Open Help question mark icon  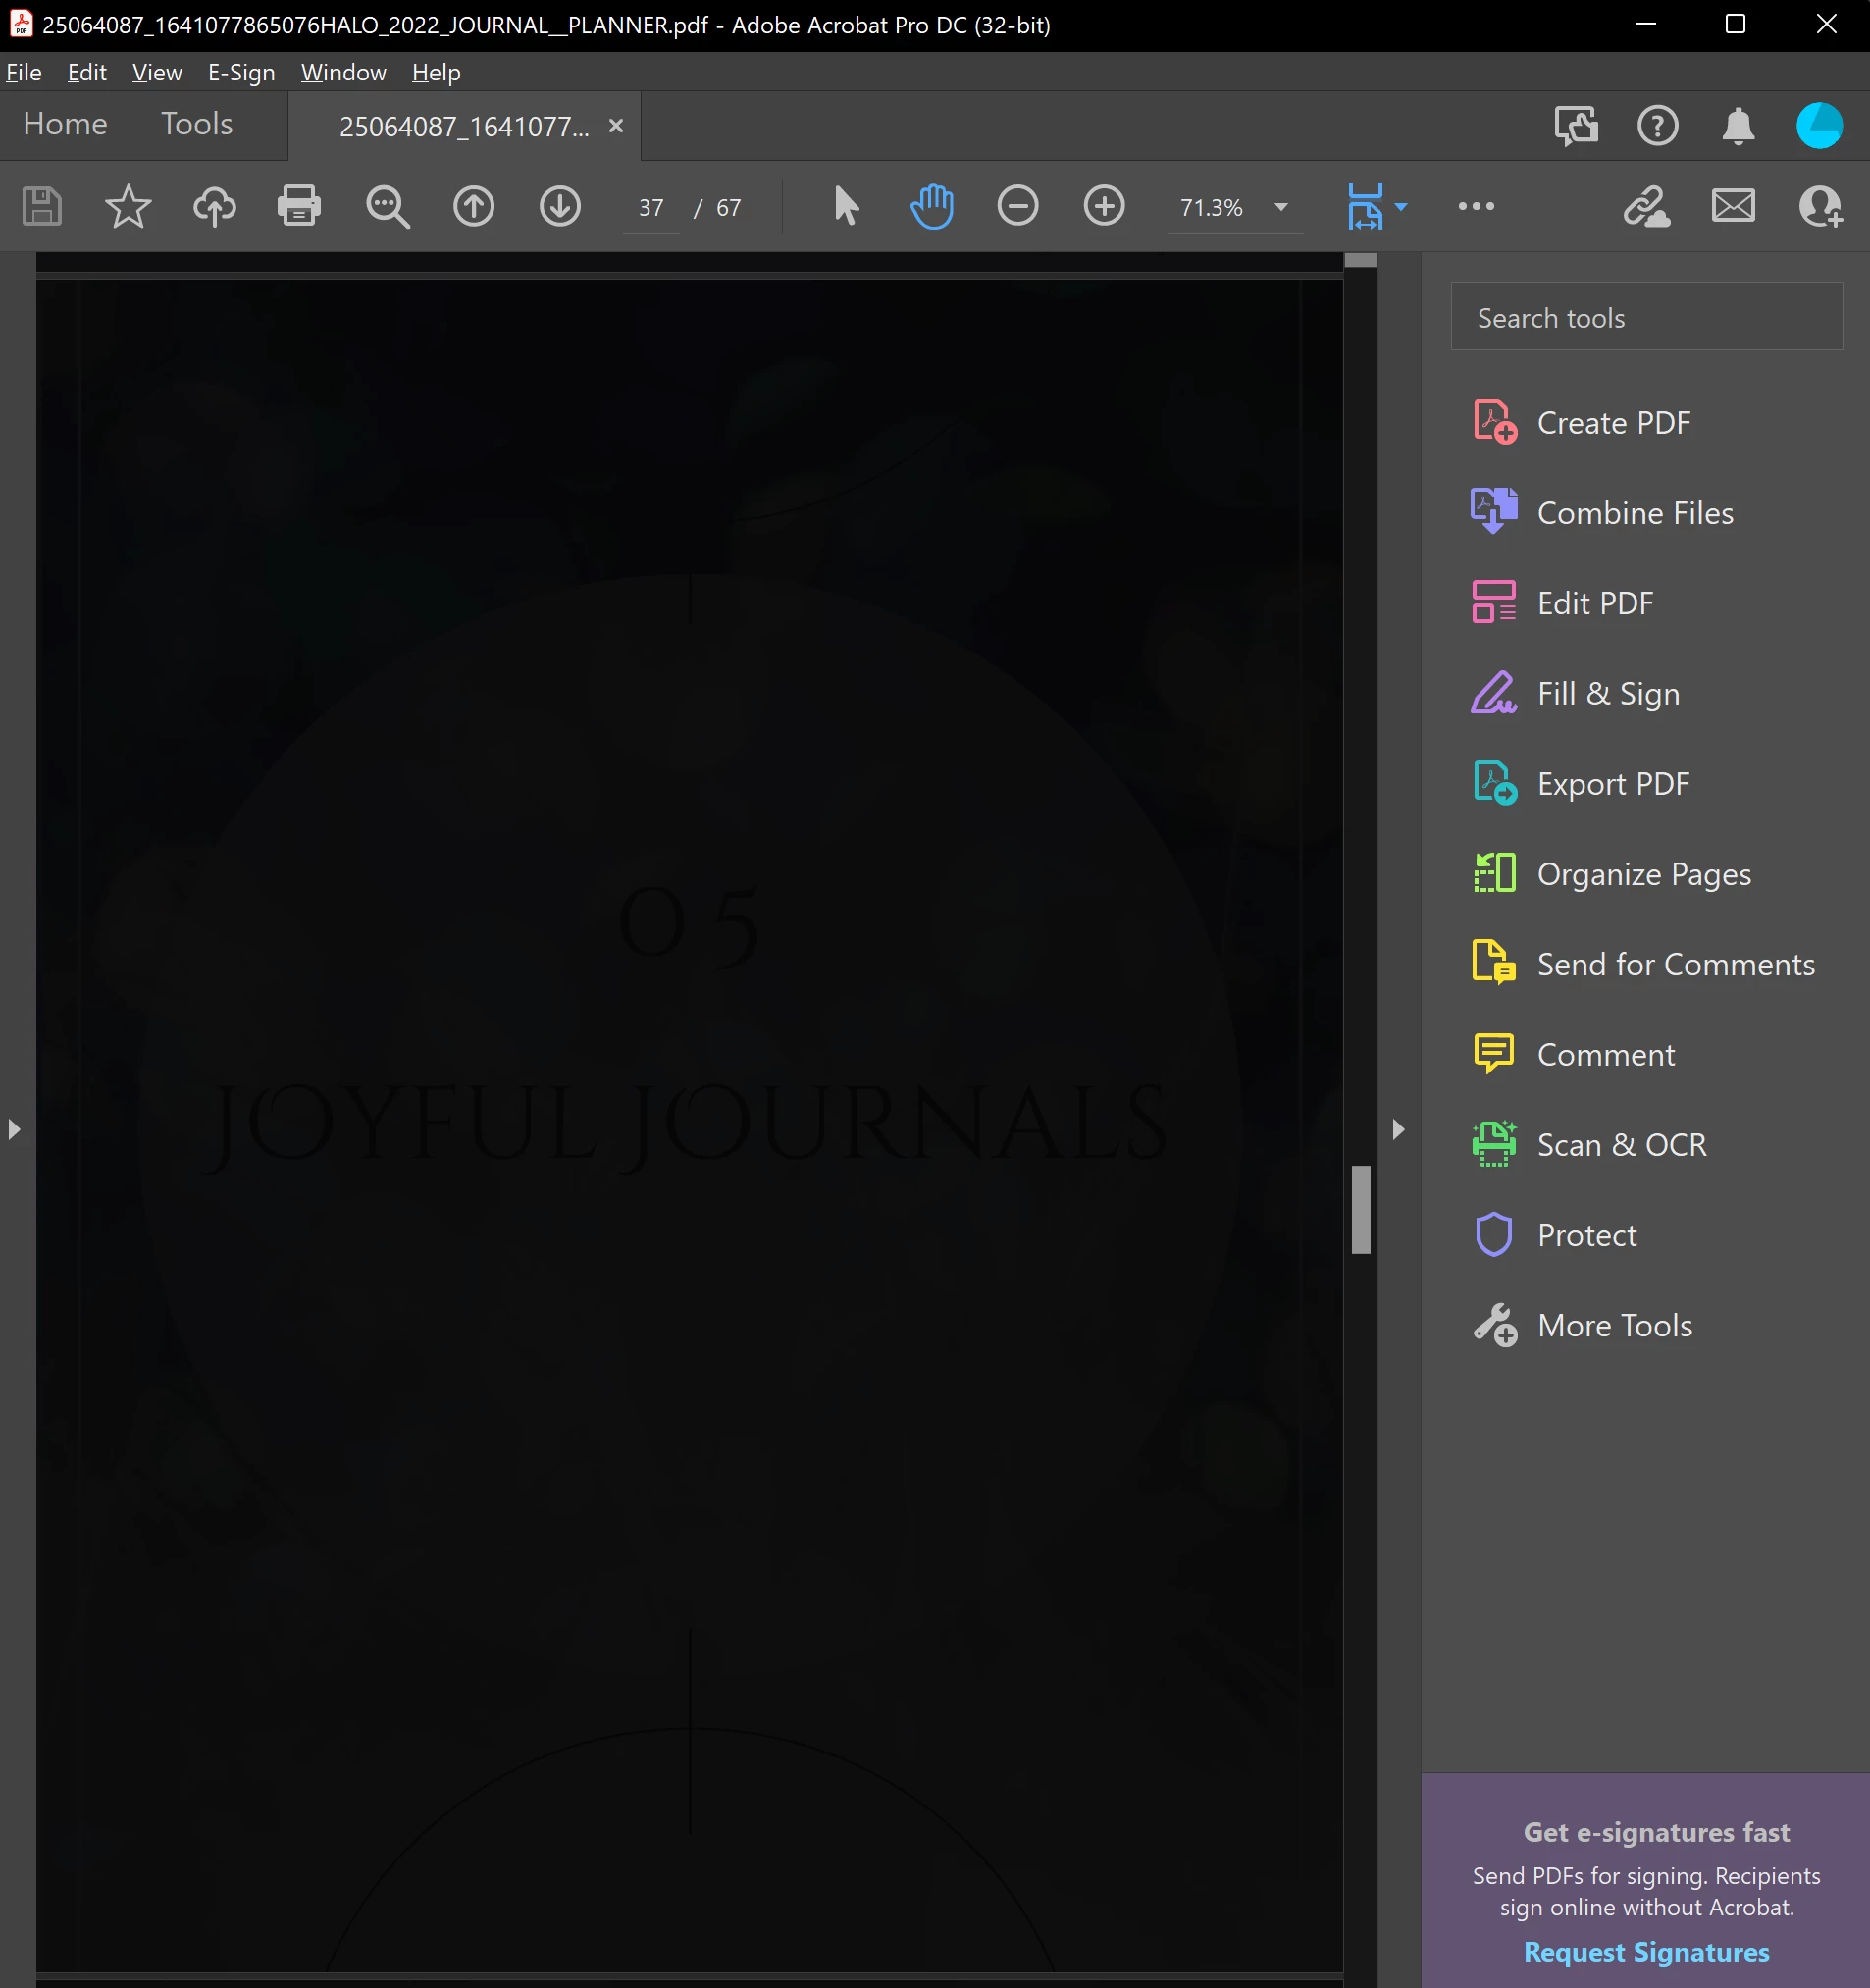pos(1658,126)
